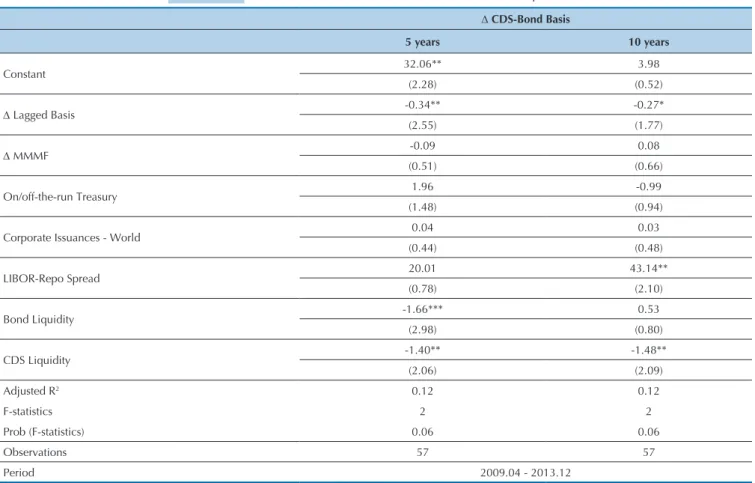Select the 2009.04 - 2013.12 period value
Image resolution: width=755 pixels, height=483 pixels.
pyautogui.click(x=525, y=473)
